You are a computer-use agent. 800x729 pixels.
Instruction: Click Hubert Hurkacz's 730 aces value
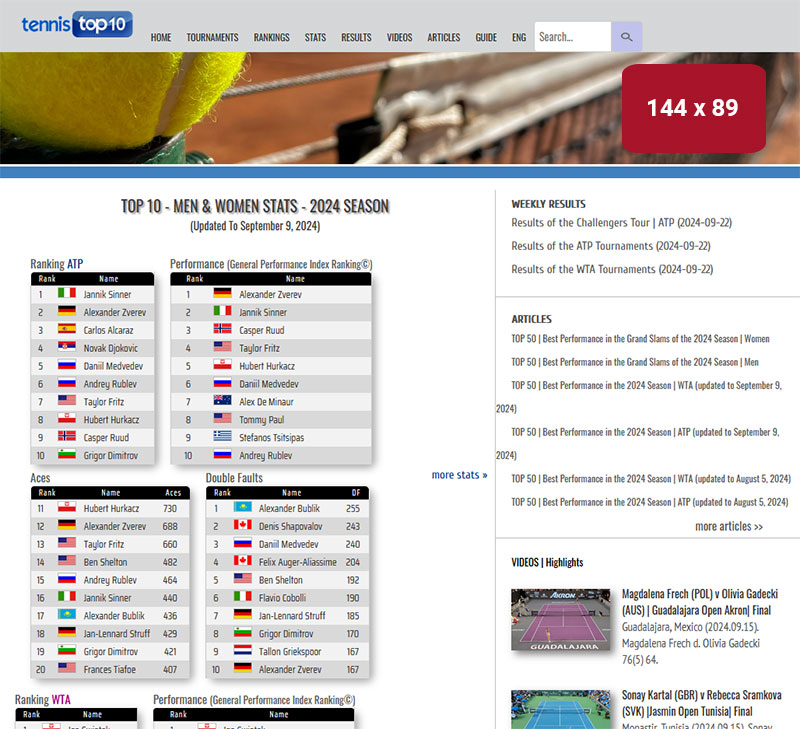point(170,509)
